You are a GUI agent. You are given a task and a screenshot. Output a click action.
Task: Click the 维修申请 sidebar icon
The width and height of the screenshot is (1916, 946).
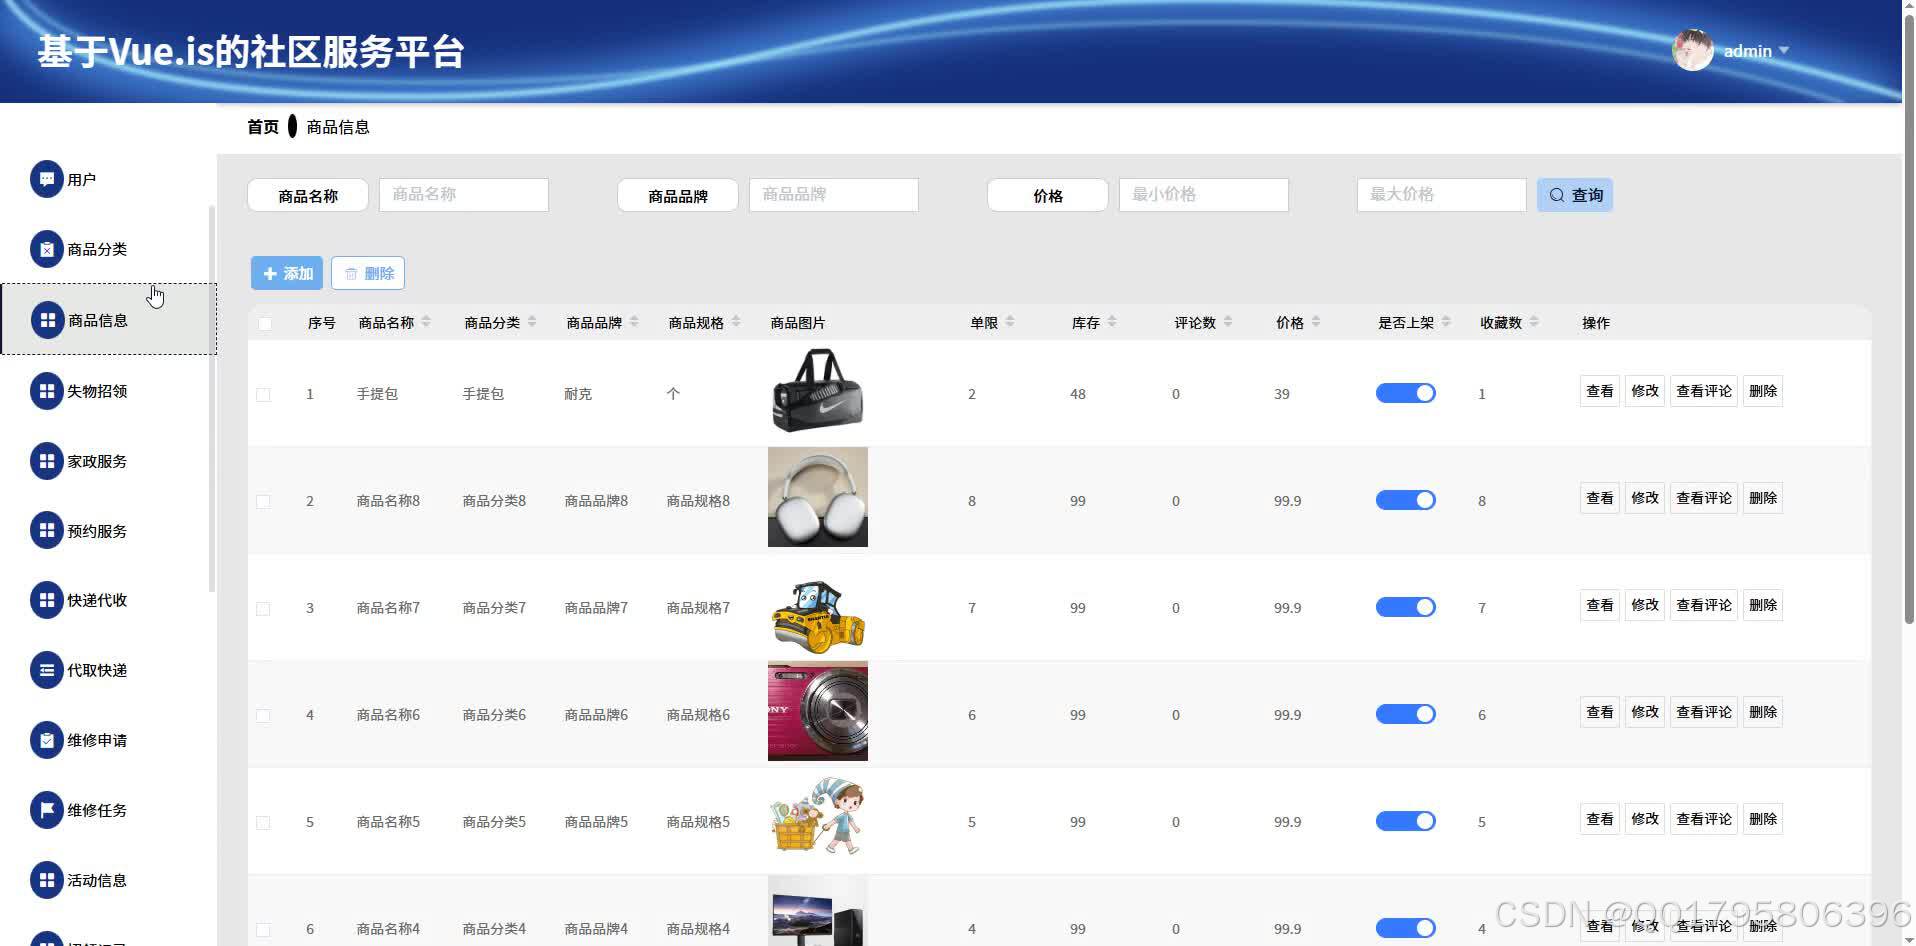point(46,740)
